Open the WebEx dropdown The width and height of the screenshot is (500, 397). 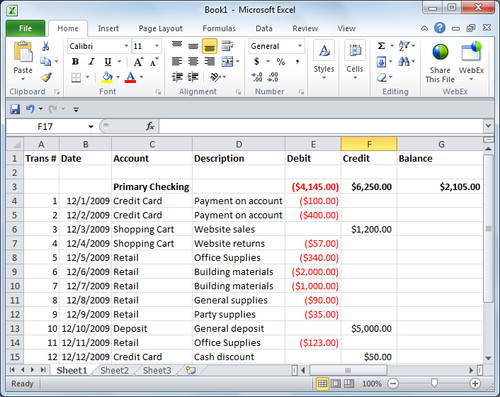point(471,79)
